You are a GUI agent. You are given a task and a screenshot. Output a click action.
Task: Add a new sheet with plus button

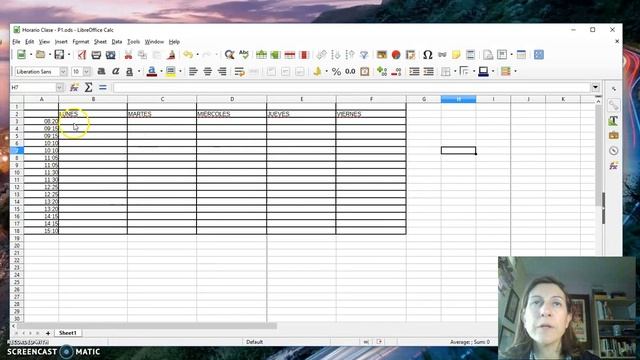coord(48,333)
